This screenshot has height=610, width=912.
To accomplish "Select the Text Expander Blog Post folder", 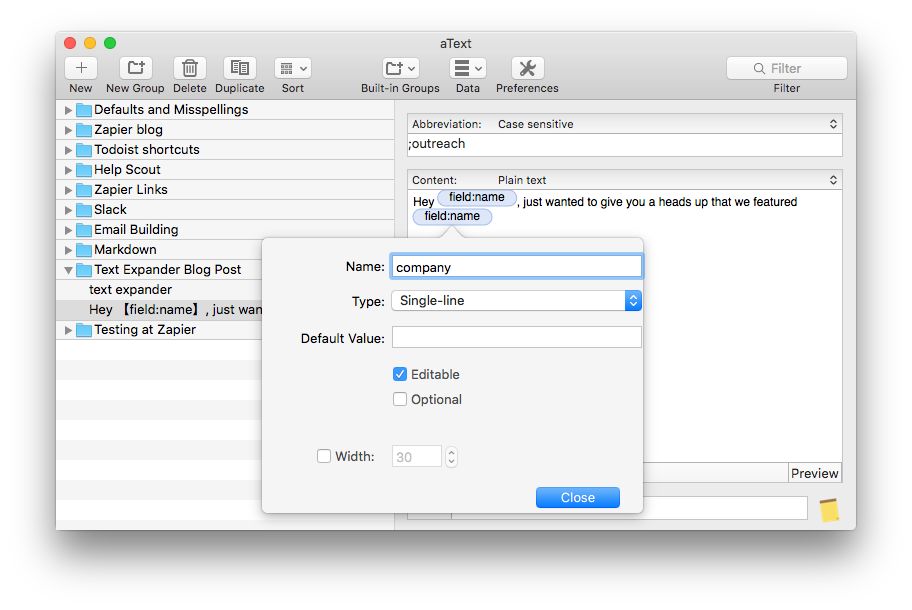I will click(159, 269).
